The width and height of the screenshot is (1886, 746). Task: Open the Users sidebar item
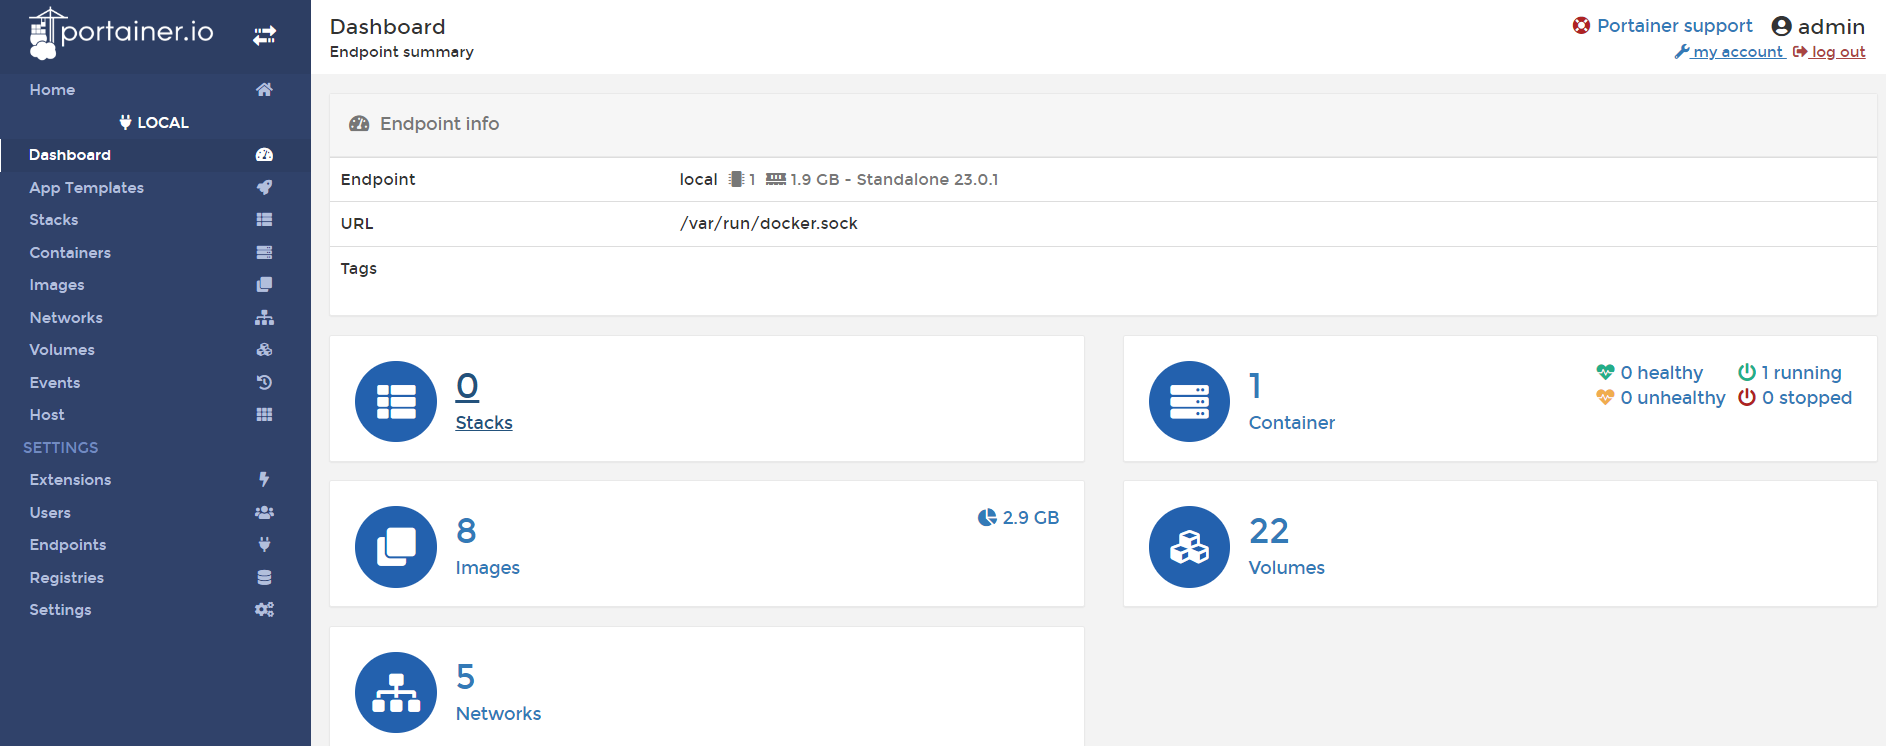point(50,513)
